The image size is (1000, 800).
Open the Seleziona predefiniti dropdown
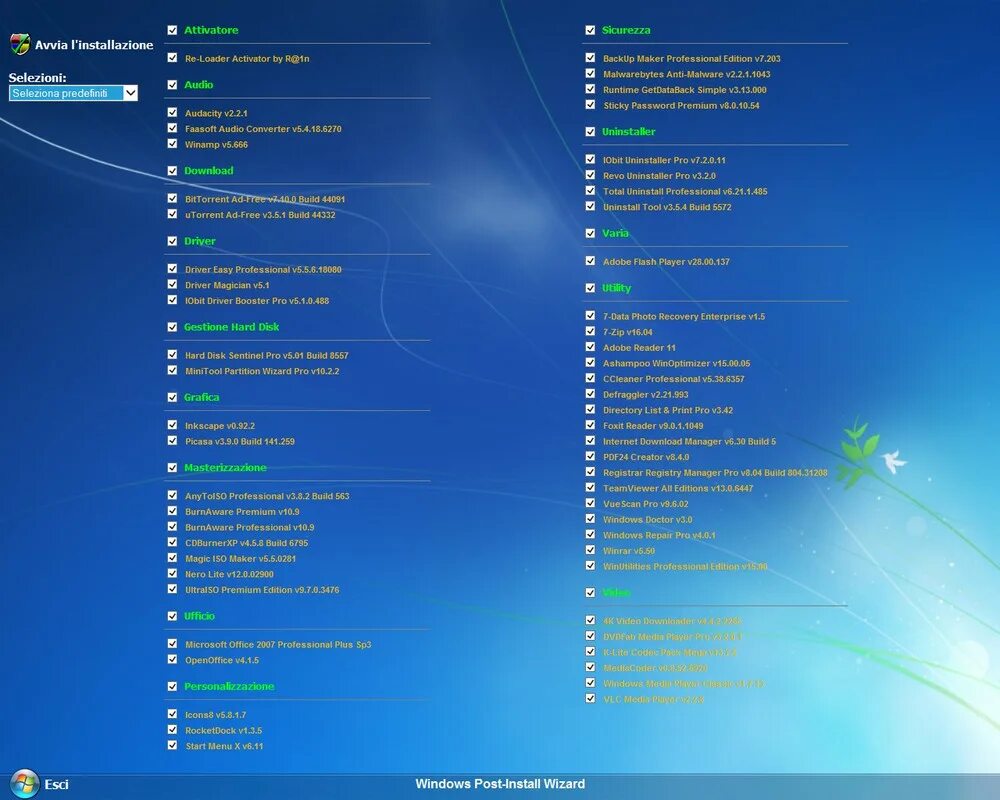click(73, 93)
